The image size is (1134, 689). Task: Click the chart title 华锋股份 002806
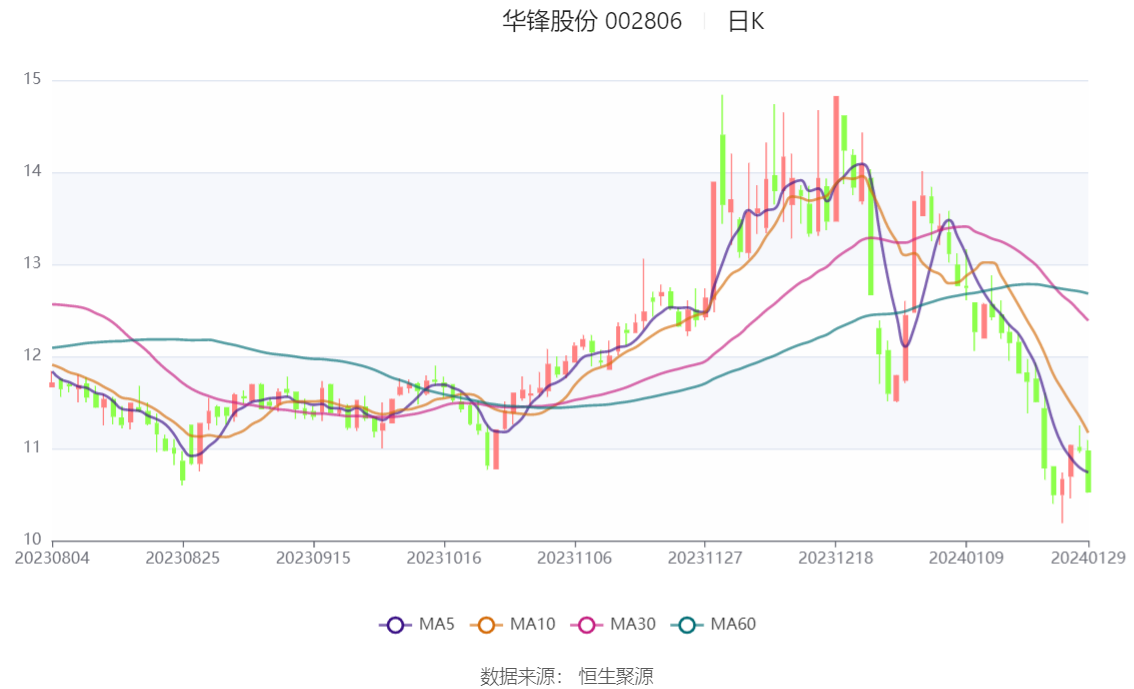592,21
